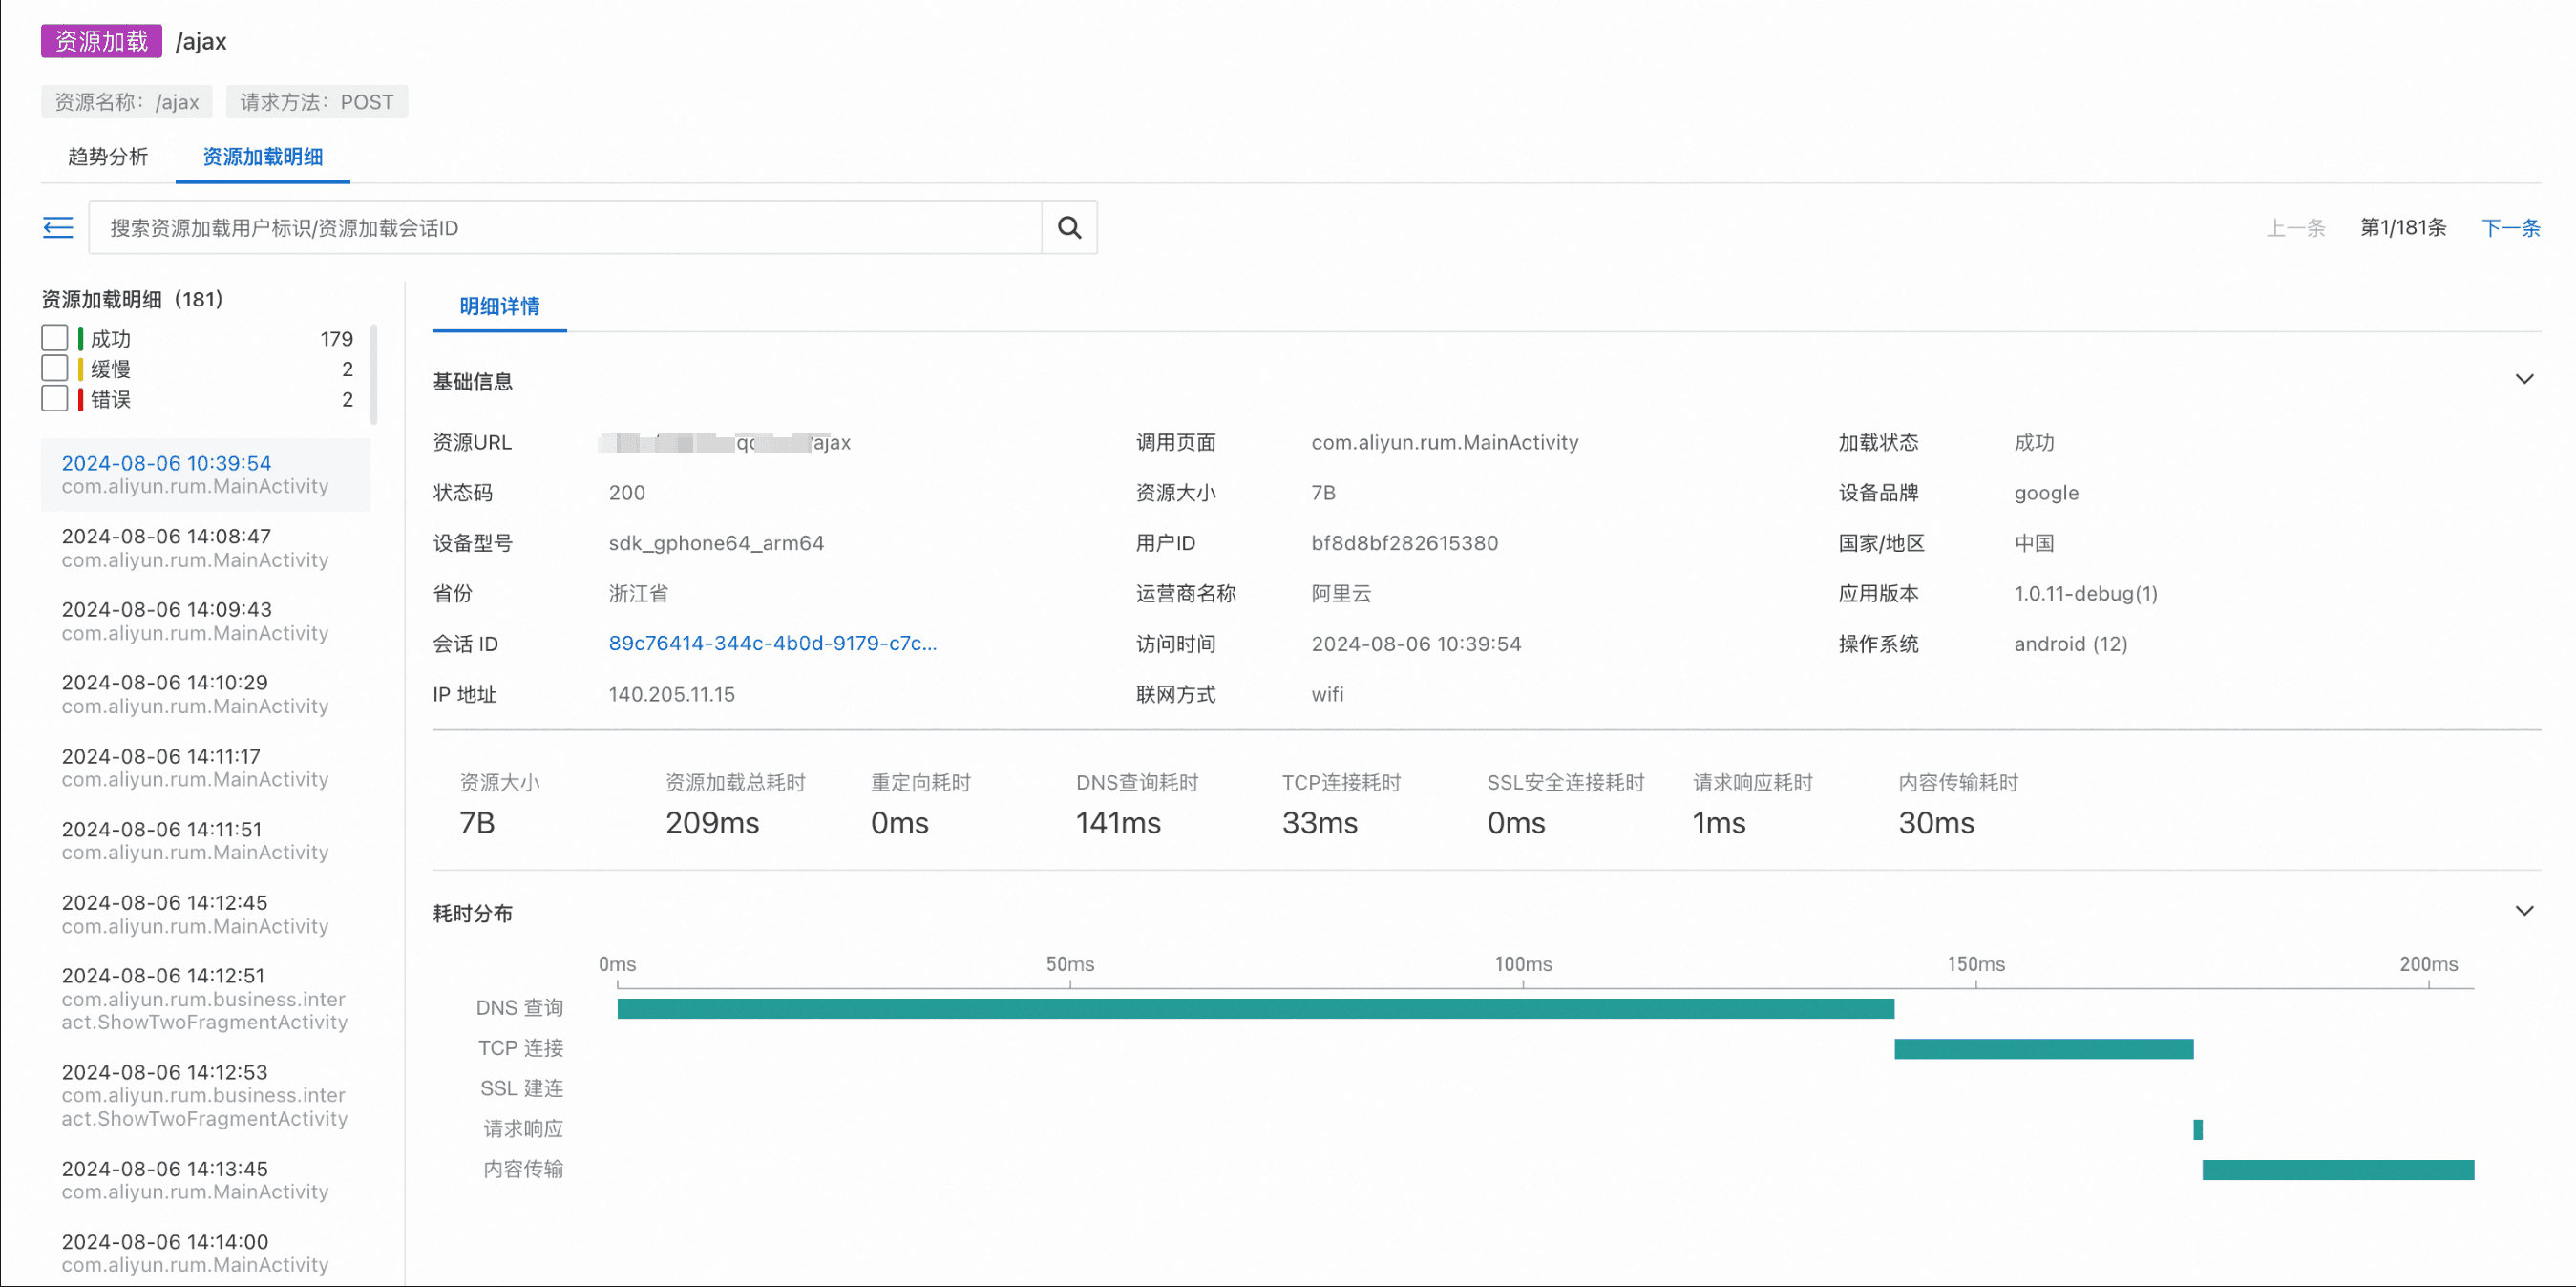Image resolution: width=2576 pixels, height=1287 pixels.
Task: Select the 14:08:47 record entry
Action: [x=195, y=548]
